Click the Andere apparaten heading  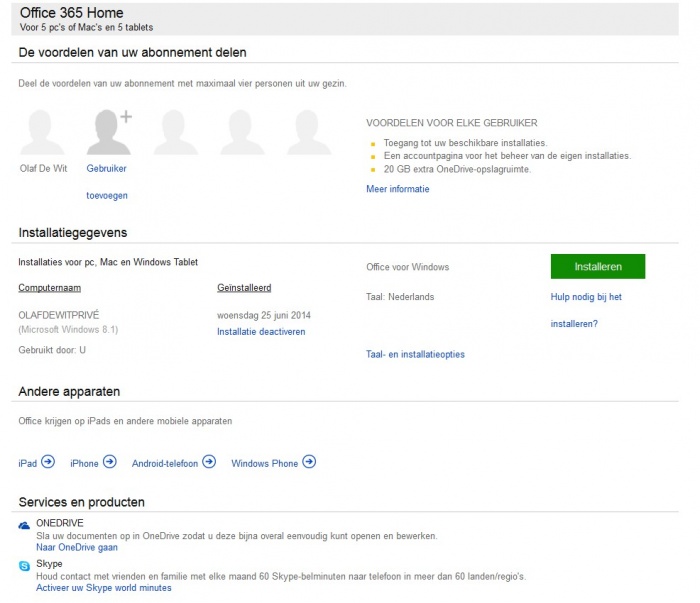pyautogui.click(x=69, y=391)
